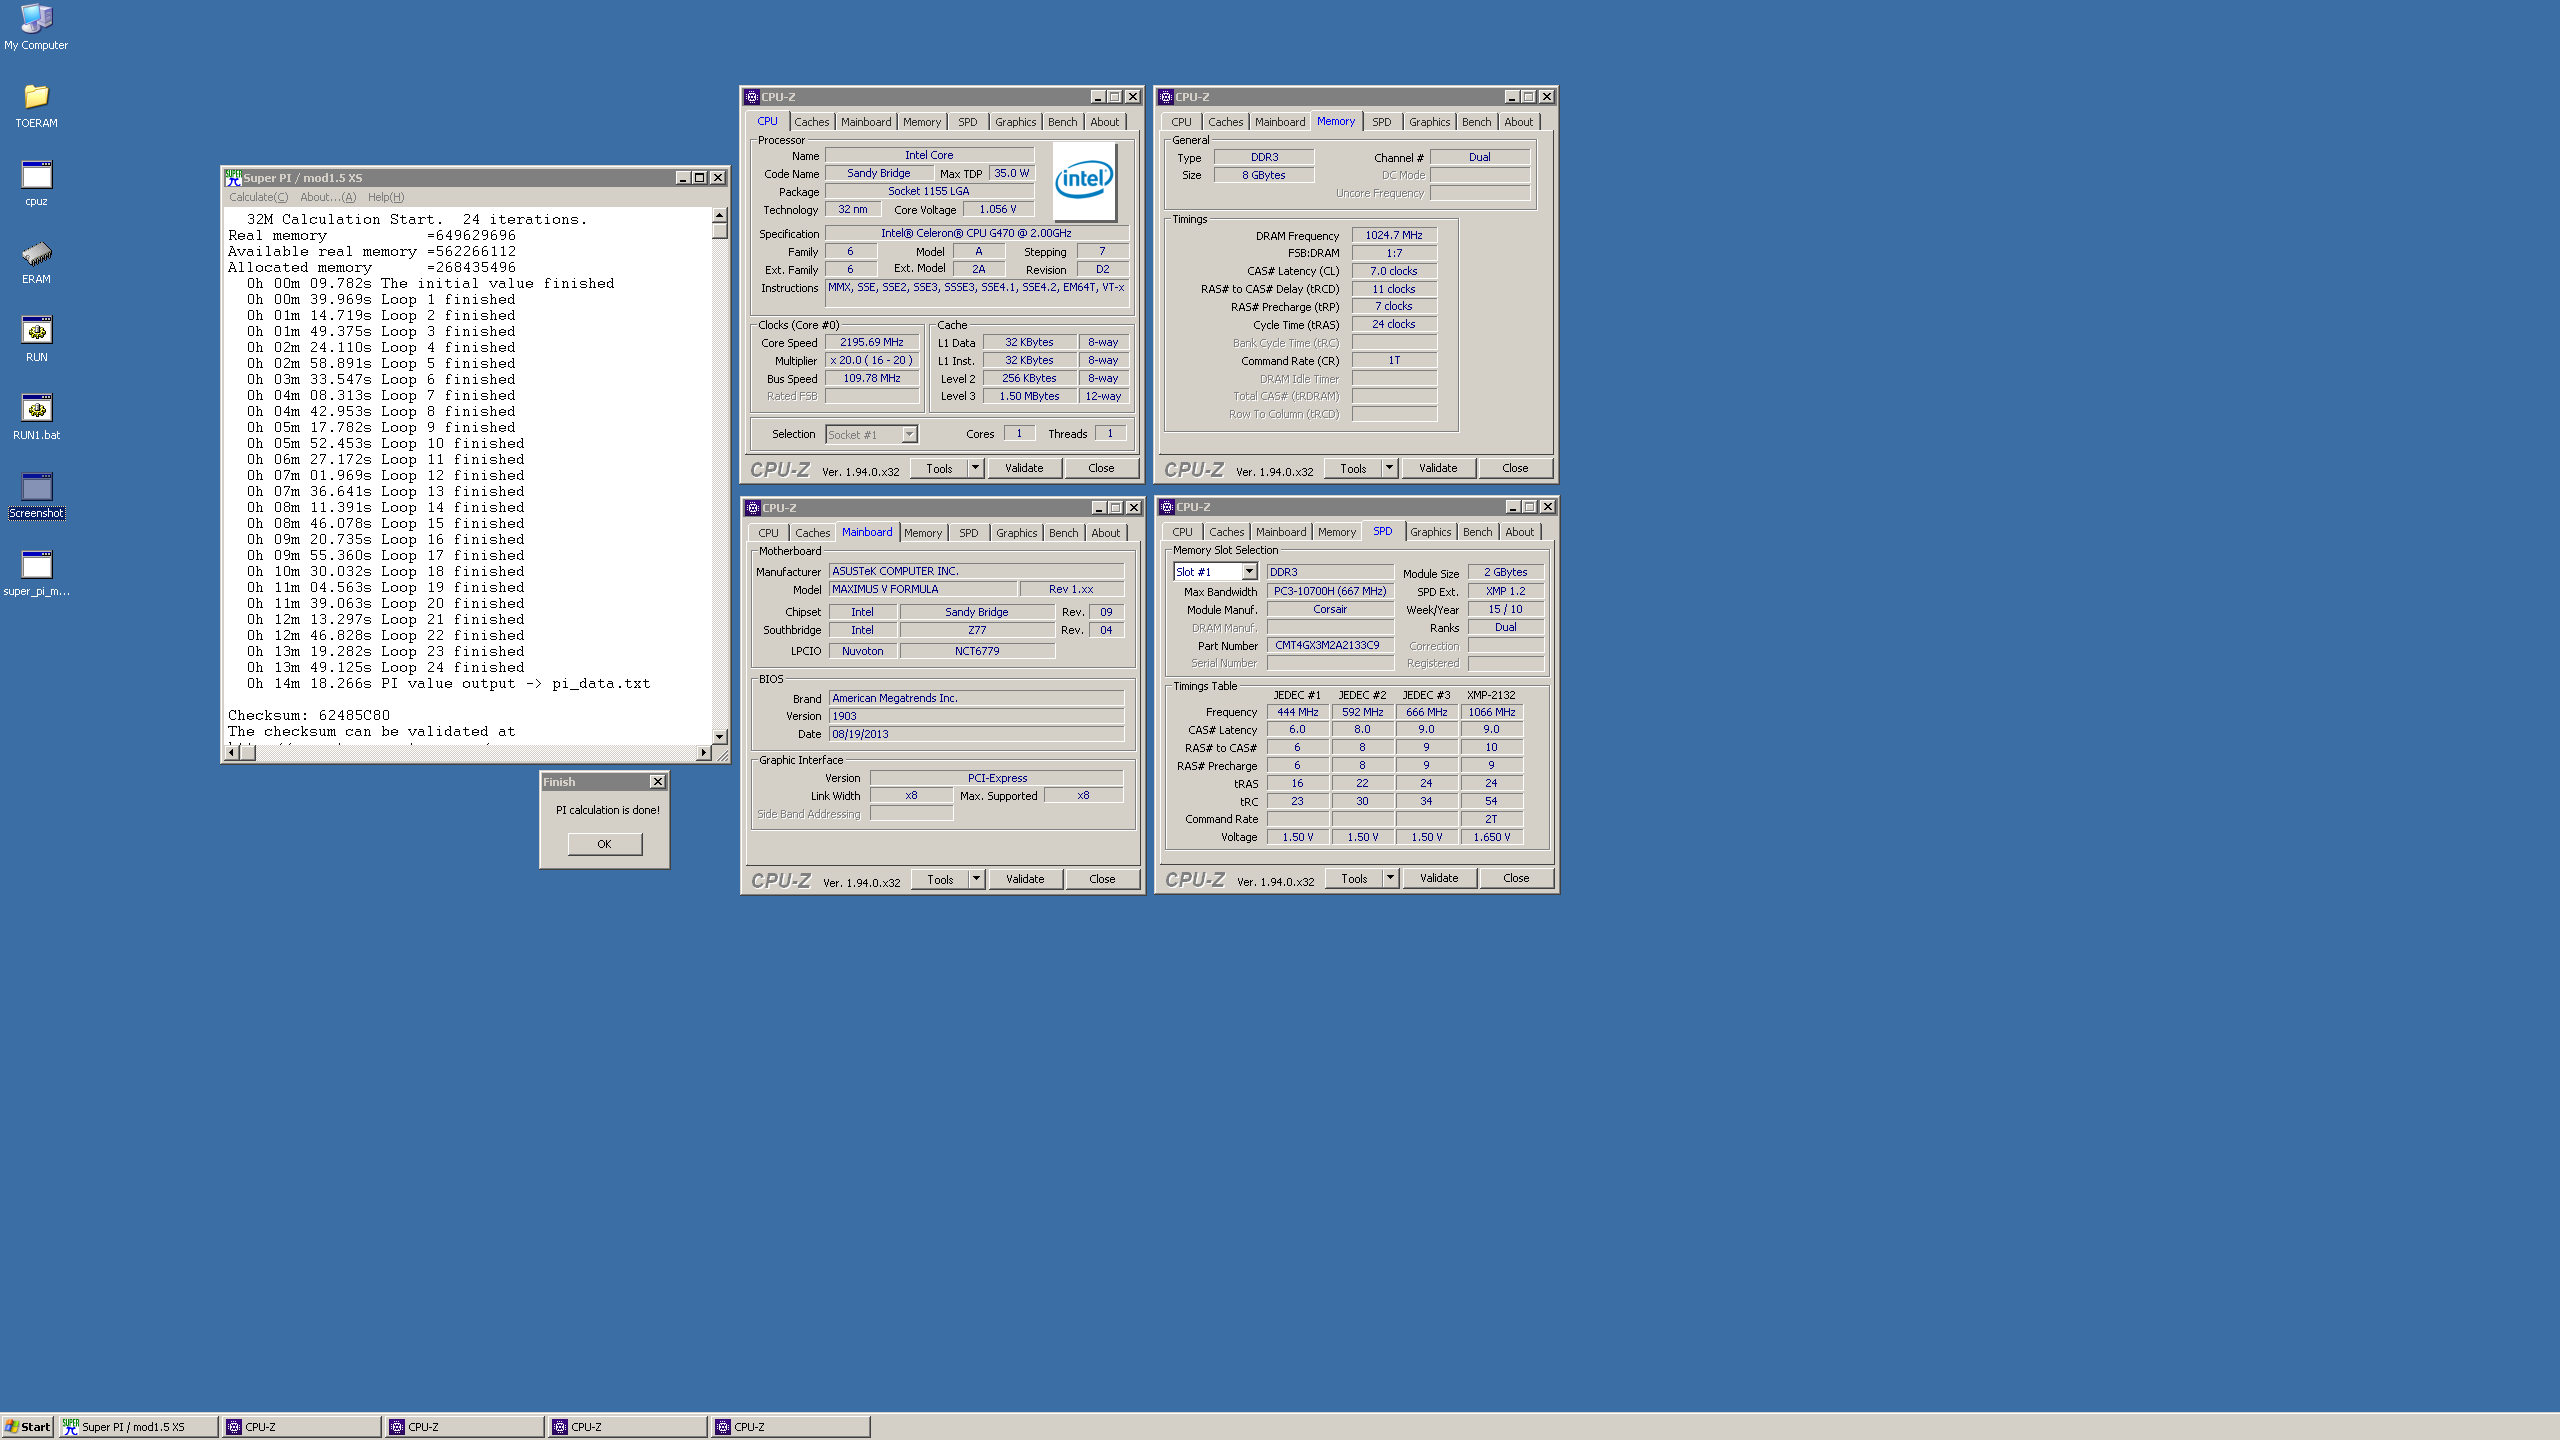Image resolution: width=2560 pixels, height=1440 pixels.
Task: Expand Tools dropdown arrow in the CPU-Z CPU tab window
Action: 975,468
